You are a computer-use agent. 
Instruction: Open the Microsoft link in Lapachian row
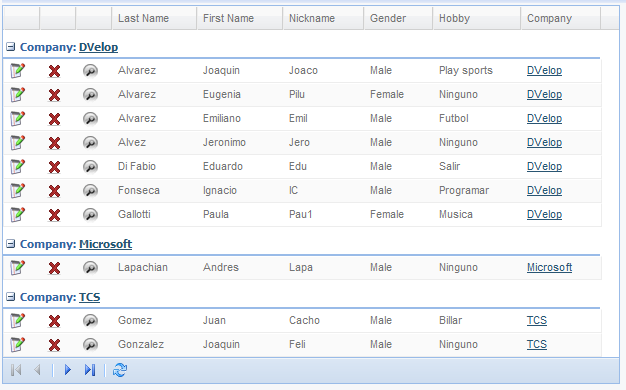point(549,267)
